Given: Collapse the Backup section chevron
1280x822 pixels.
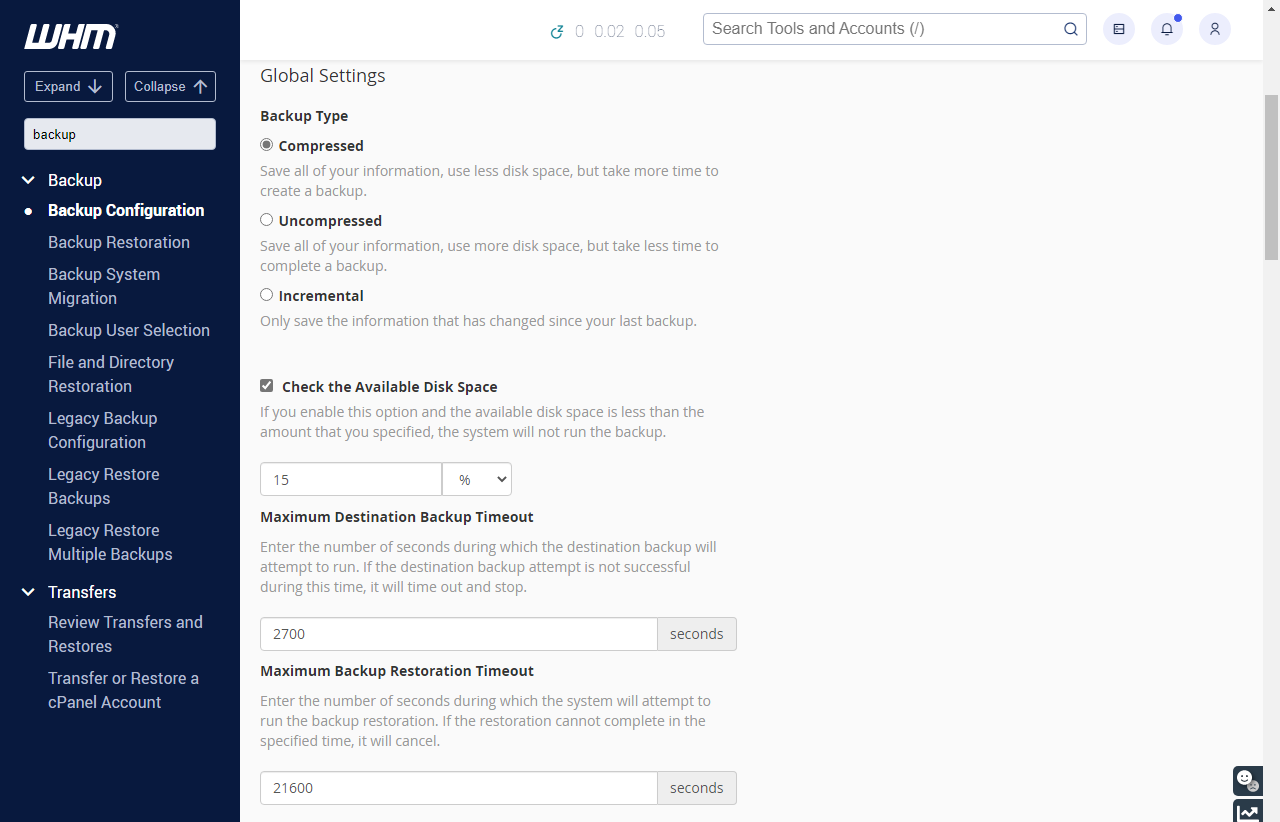Looking at the screenshot, I should click(x=27, y=180).
